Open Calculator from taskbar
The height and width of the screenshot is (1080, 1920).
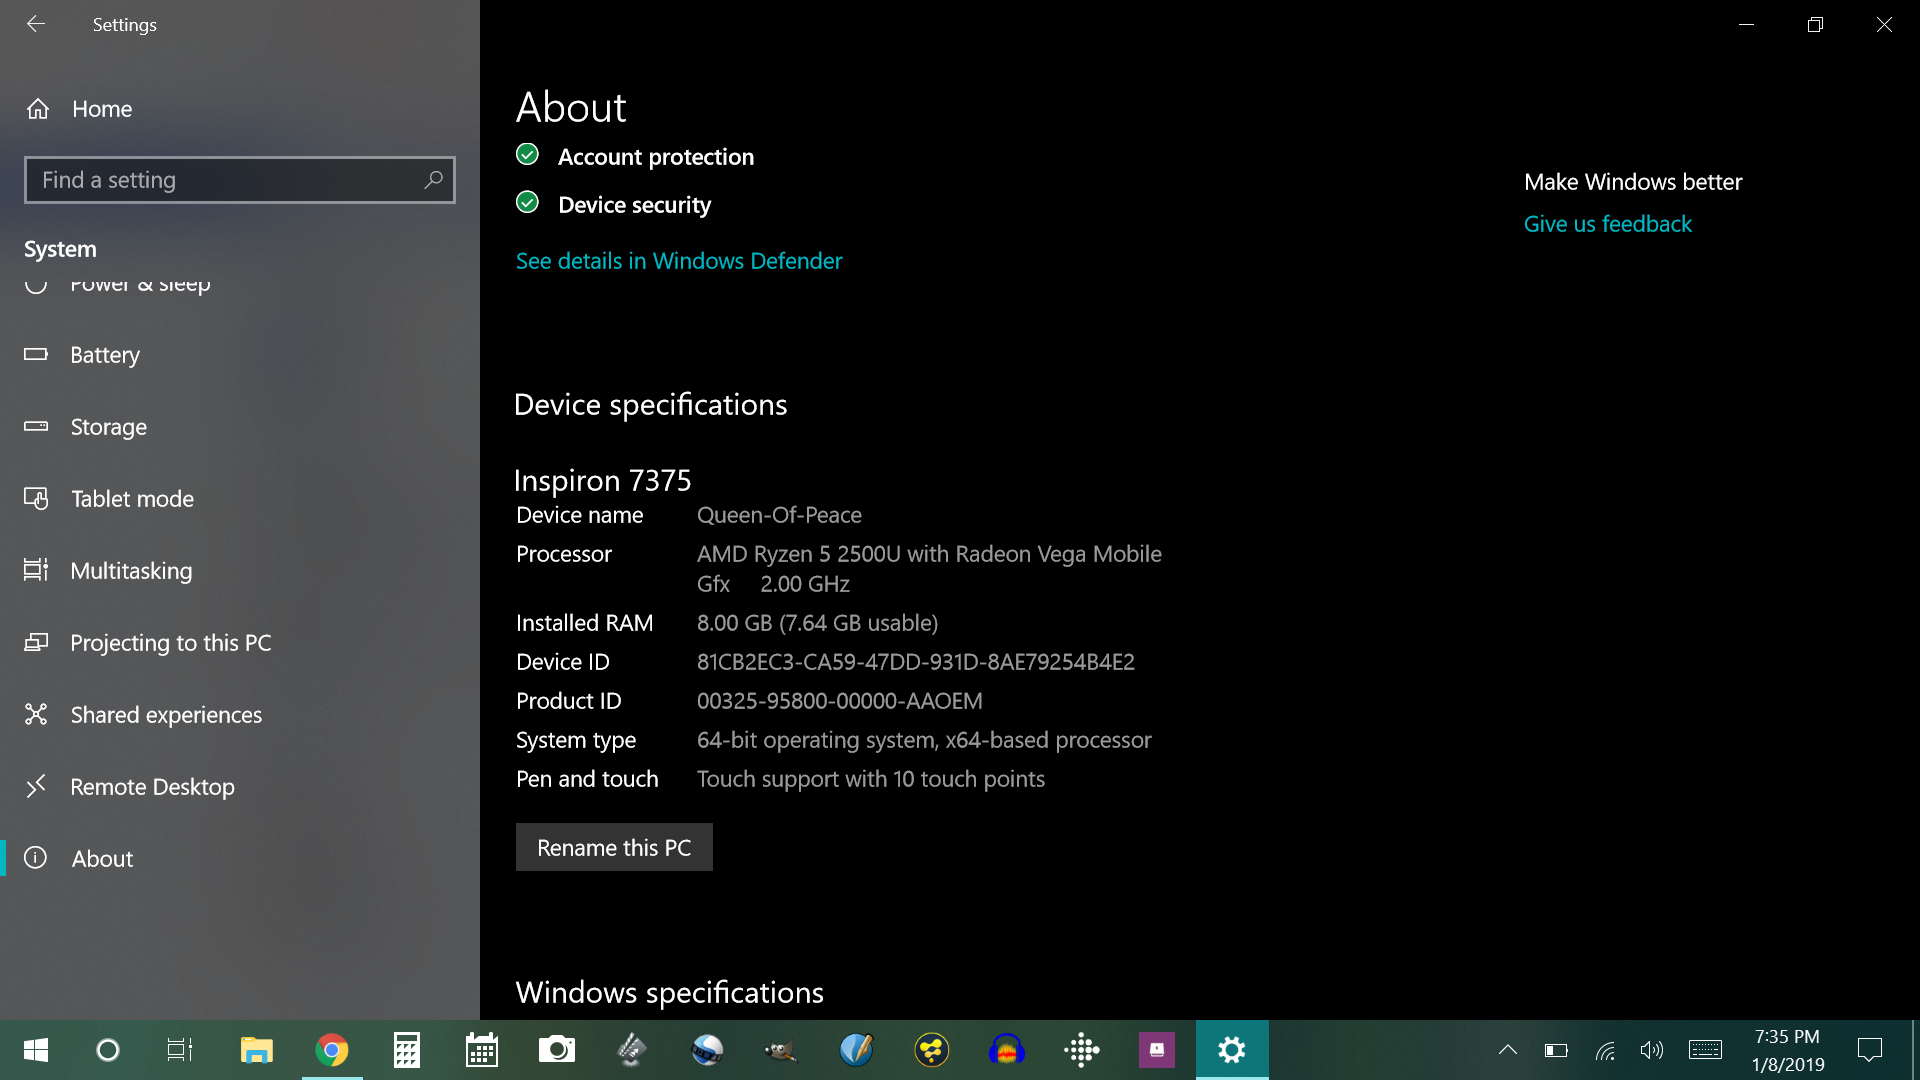[x=407, y=1050]
